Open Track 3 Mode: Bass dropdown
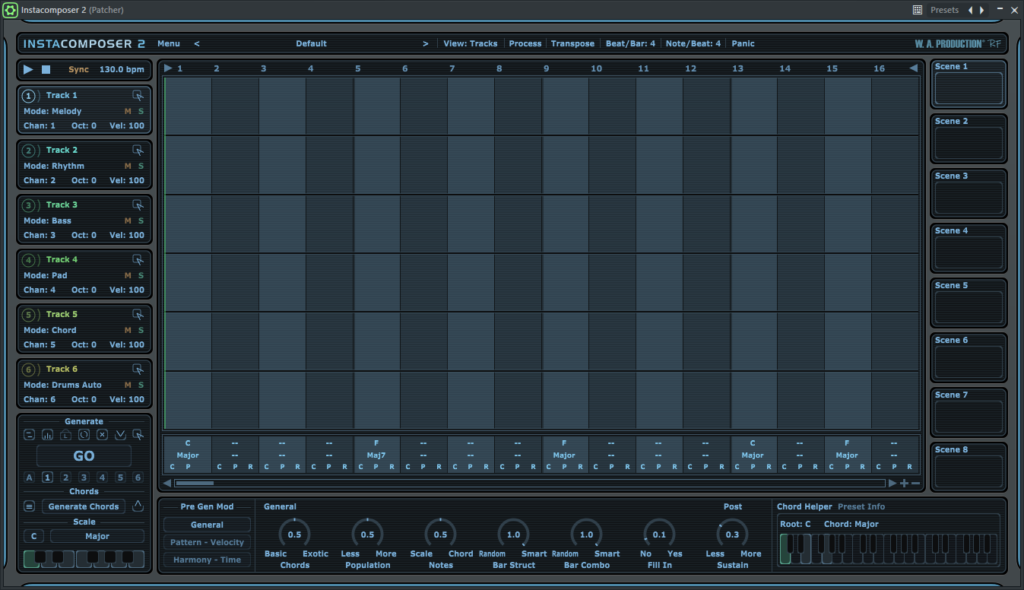Image resolution: width=1024 pixels, height=590 pixels. click(47, 221)
